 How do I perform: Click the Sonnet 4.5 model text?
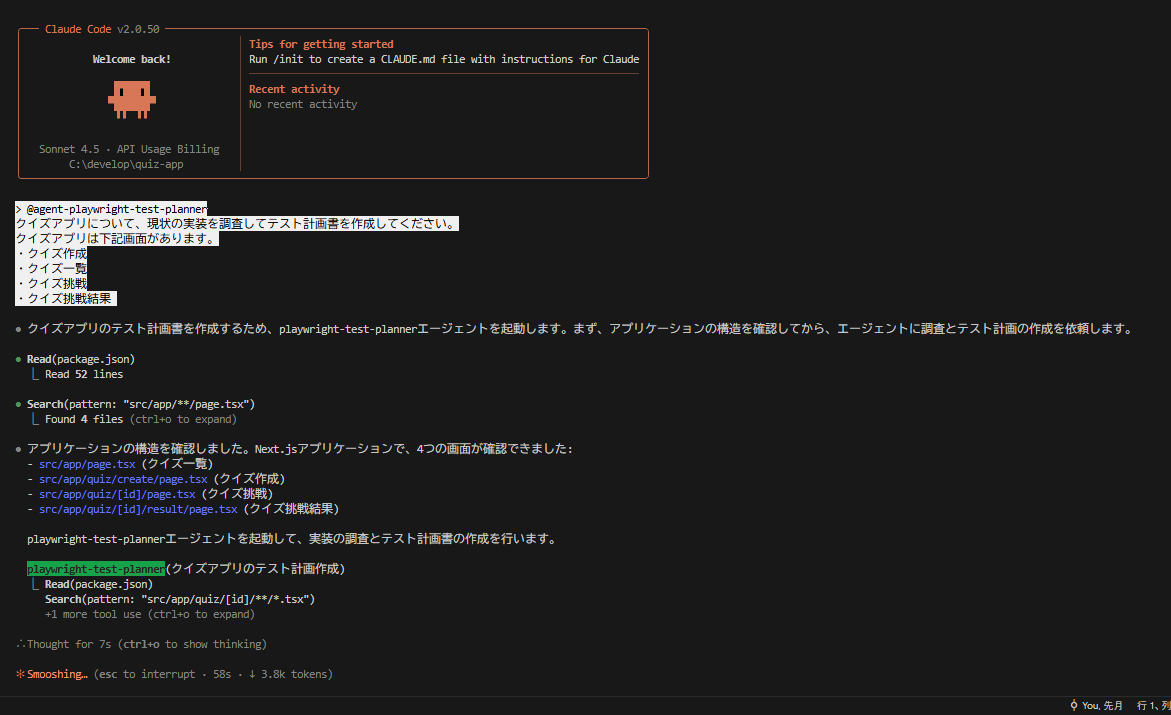pos(70,150)
